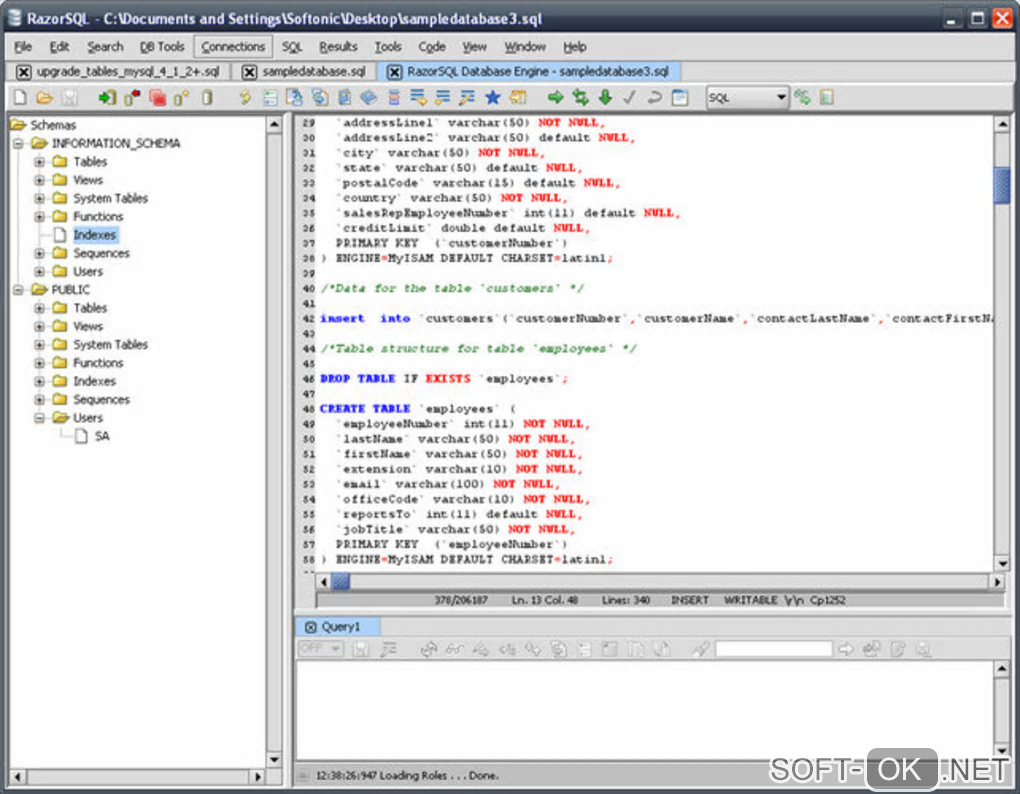Expand the Sequences folder under PUBLIC
1020x794 pixels.
[40, 400]
